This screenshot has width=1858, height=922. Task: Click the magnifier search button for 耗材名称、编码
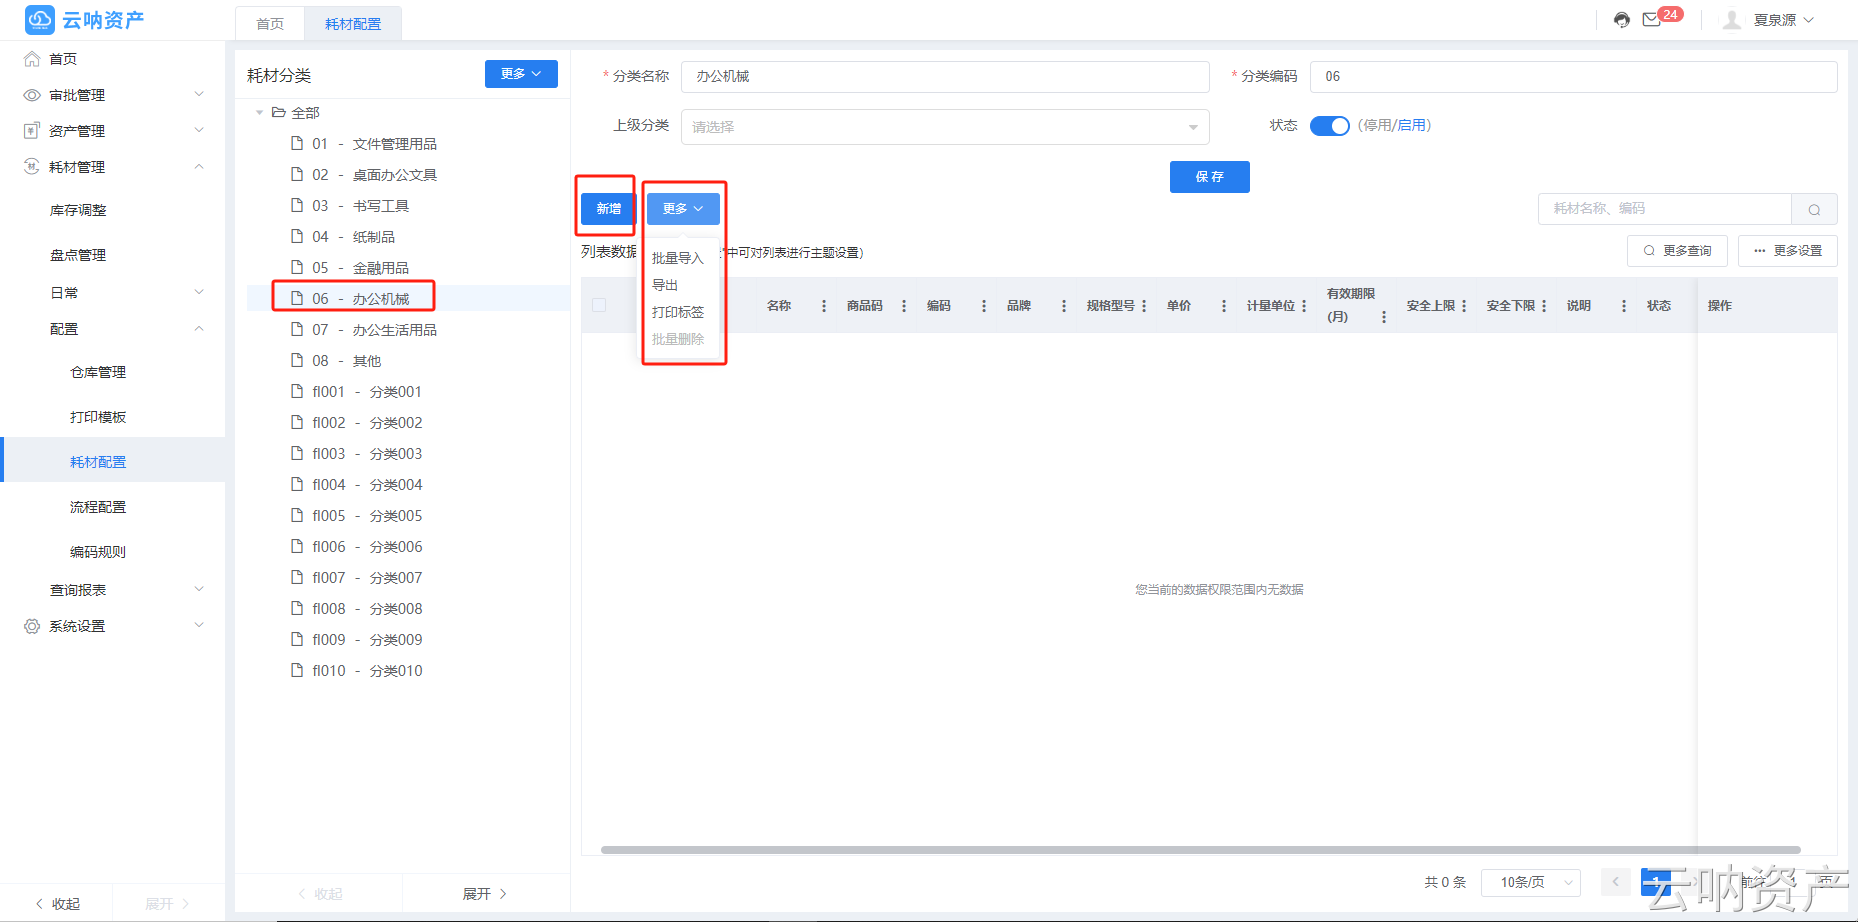pyautogui.click(x=1814, y=209)
